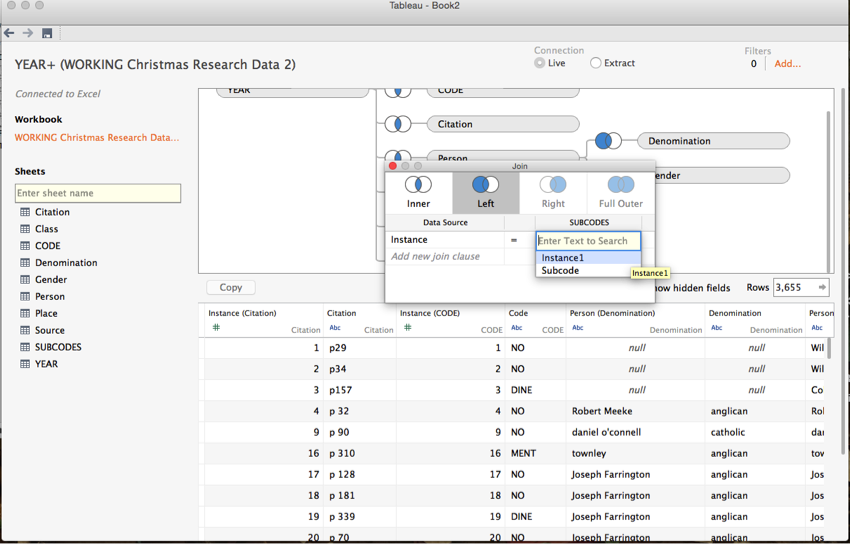Screen dimensions: 850x544
Task: Choose the Full Outer join type
Action: click(621, 193)
